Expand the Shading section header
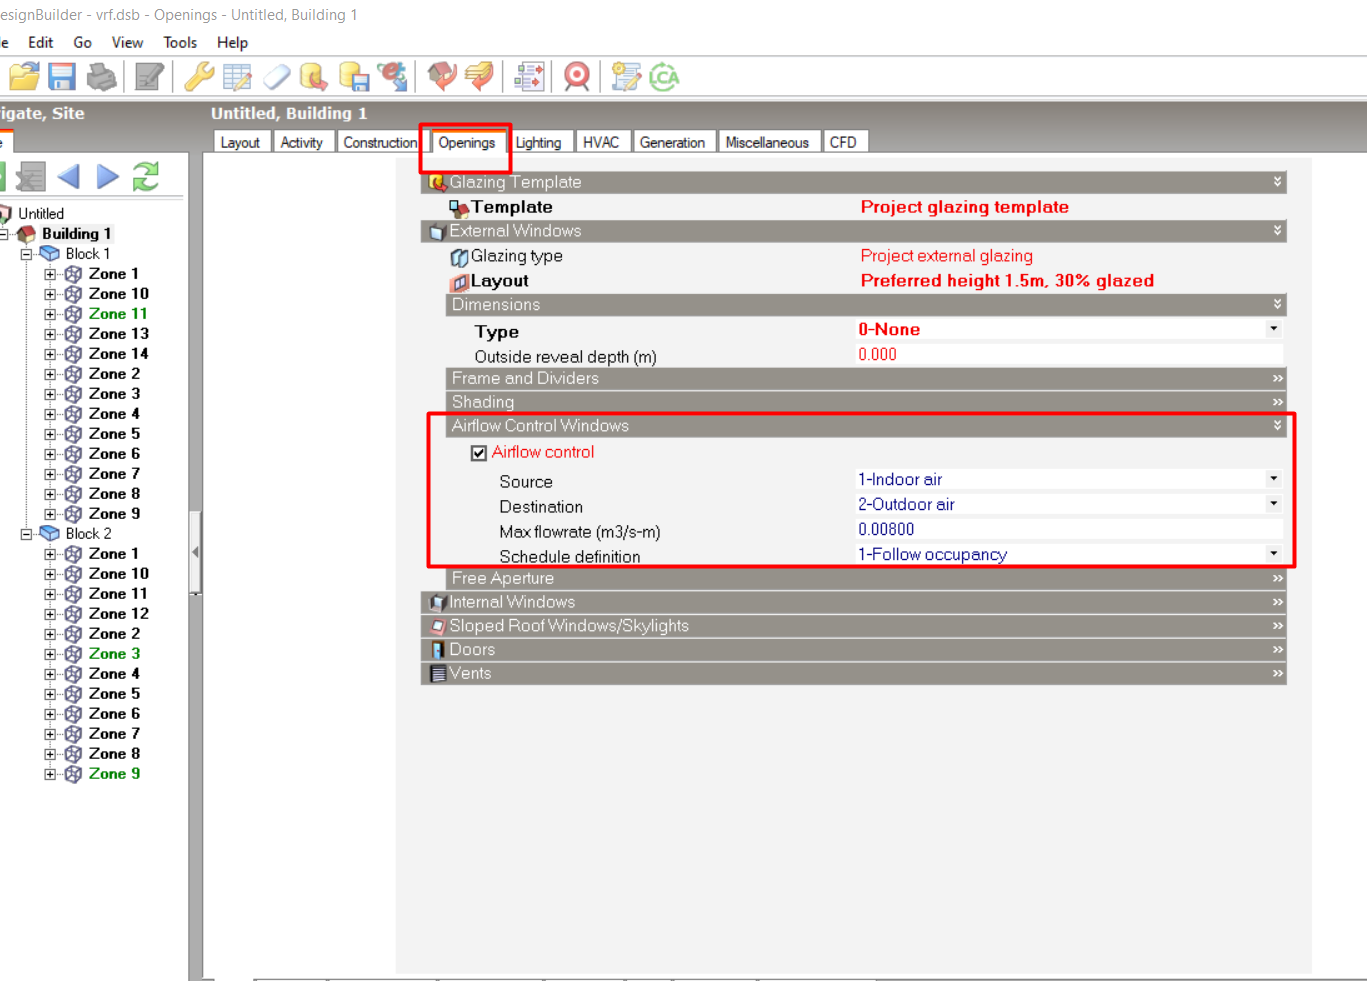 866,402
